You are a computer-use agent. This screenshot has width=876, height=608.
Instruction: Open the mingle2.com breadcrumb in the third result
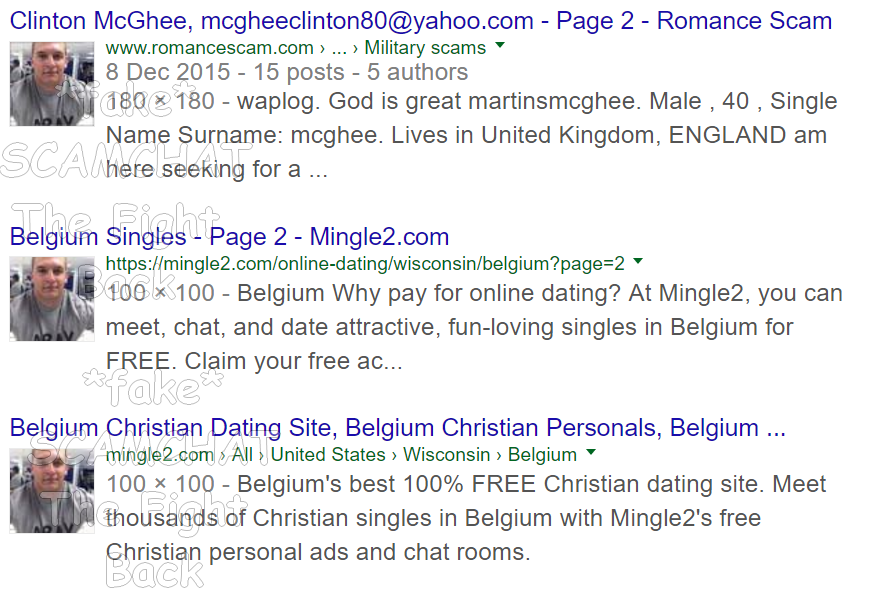160,455
